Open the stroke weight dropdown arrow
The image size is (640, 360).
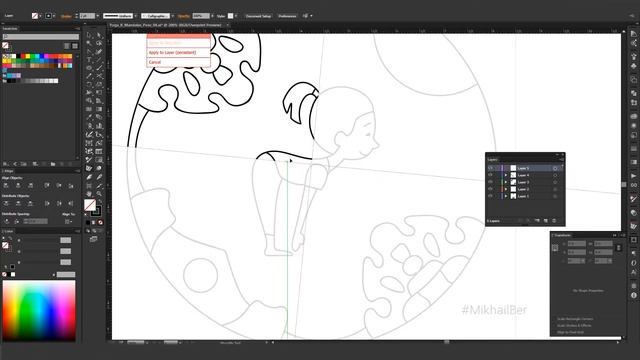(98, 16)
